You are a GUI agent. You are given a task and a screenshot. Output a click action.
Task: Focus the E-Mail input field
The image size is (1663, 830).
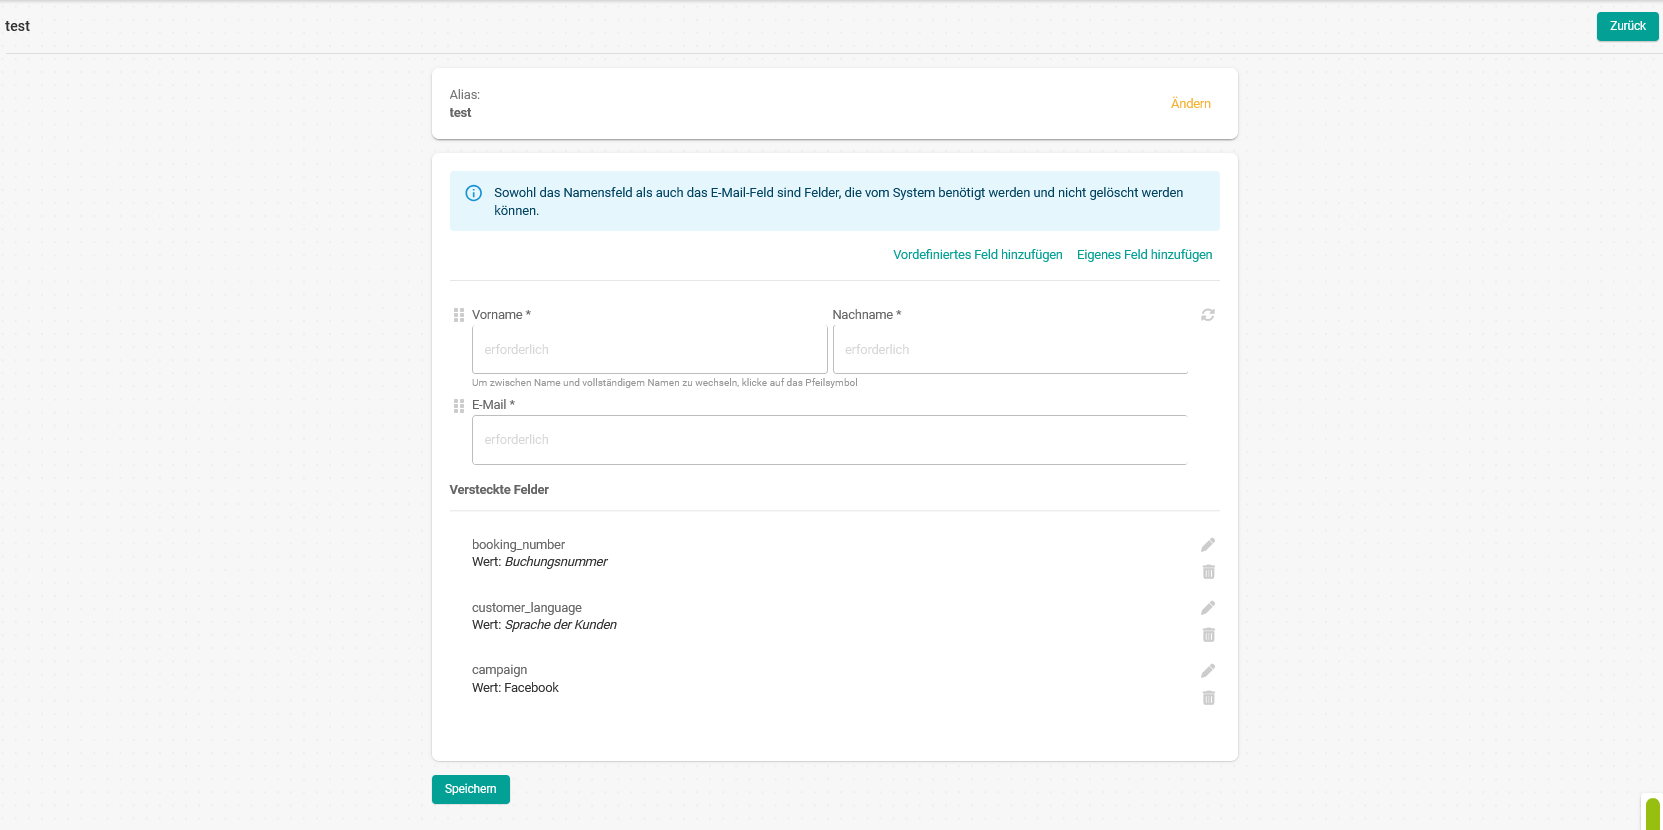pyautogui.click(x=829, y=440)
